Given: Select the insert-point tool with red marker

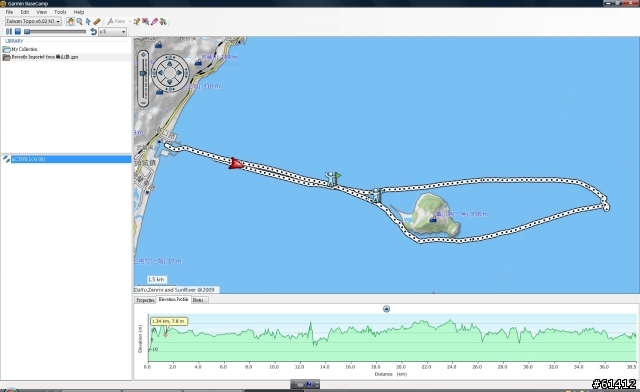Looking at the screenshot, I should point(145,21).
